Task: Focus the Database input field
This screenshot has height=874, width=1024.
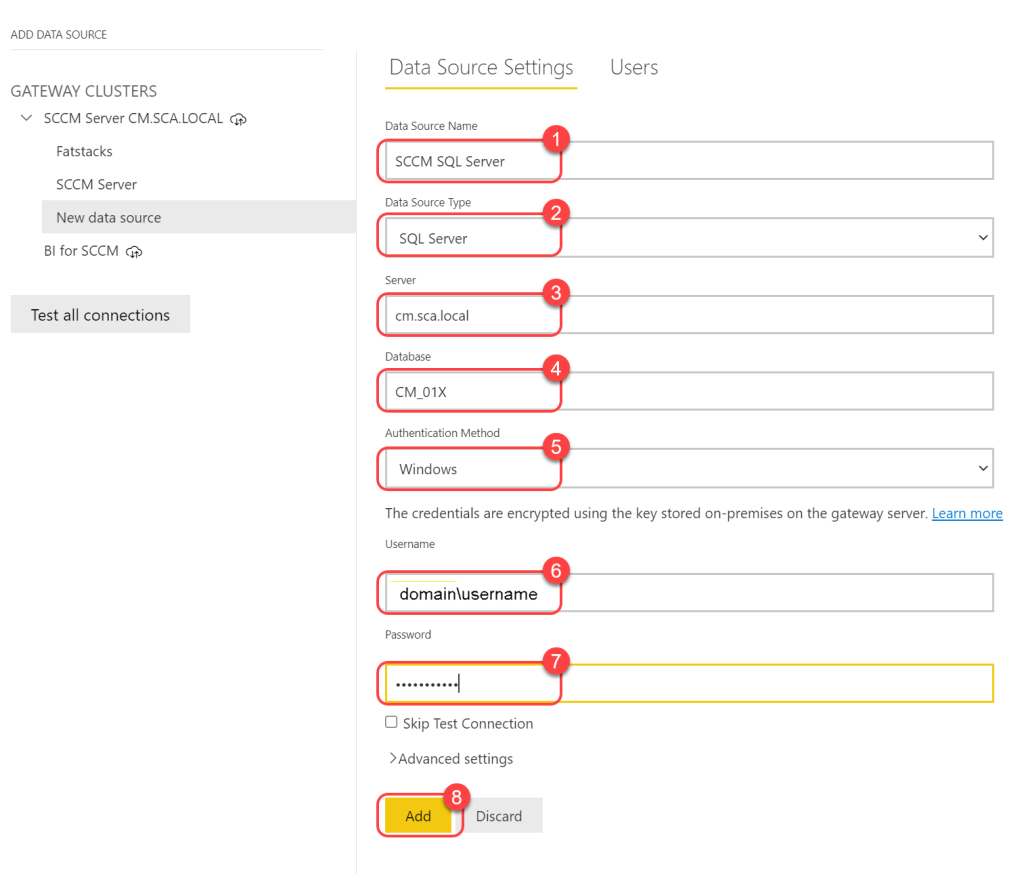Action: (688, 392)
